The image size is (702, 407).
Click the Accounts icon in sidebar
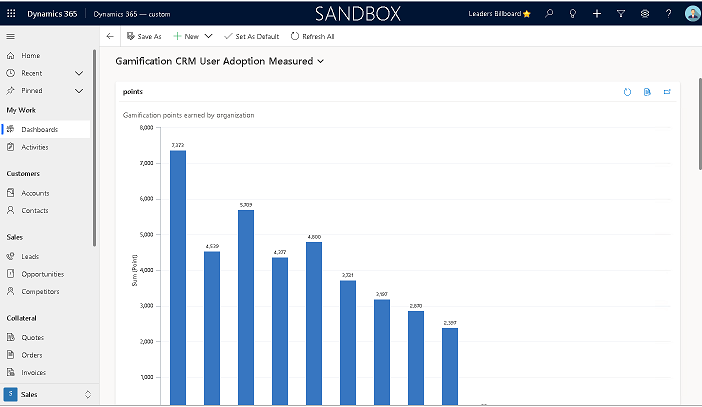tap(11, 193)
